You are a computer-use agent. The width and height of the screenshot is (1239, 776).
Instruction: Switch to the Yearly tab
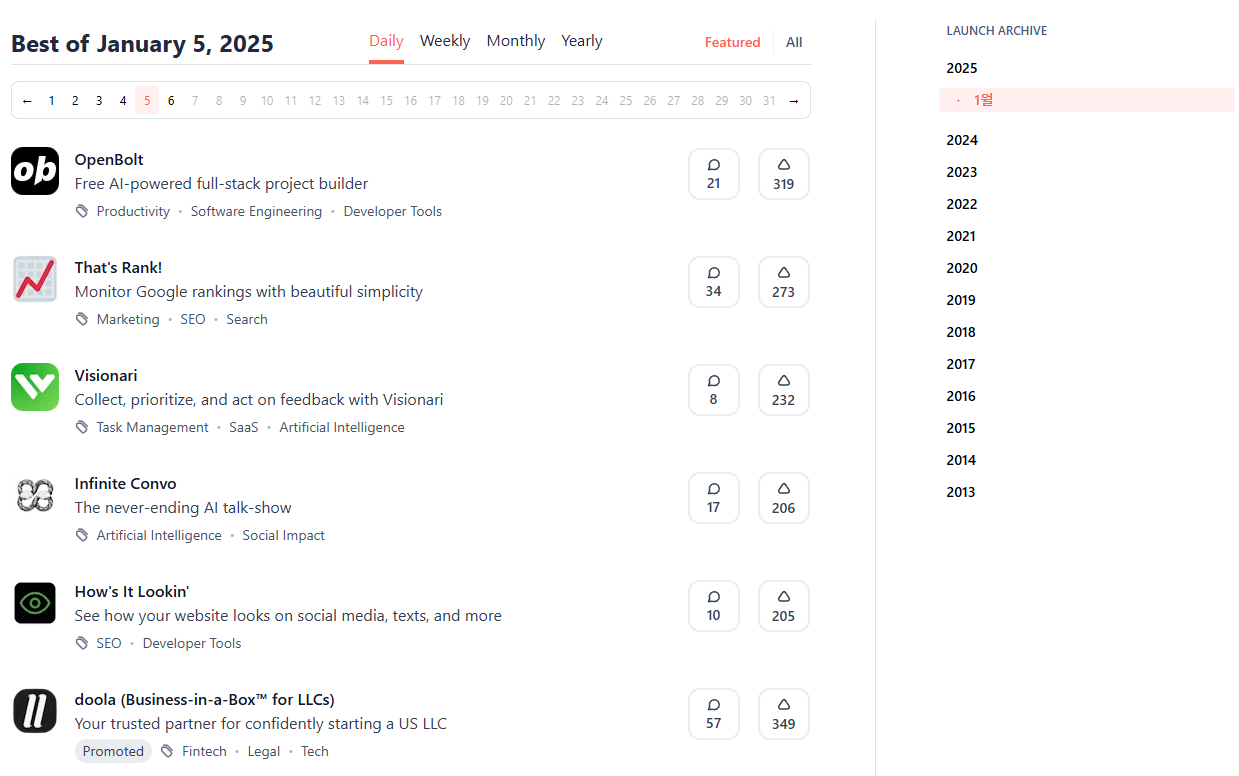[582, 41]
